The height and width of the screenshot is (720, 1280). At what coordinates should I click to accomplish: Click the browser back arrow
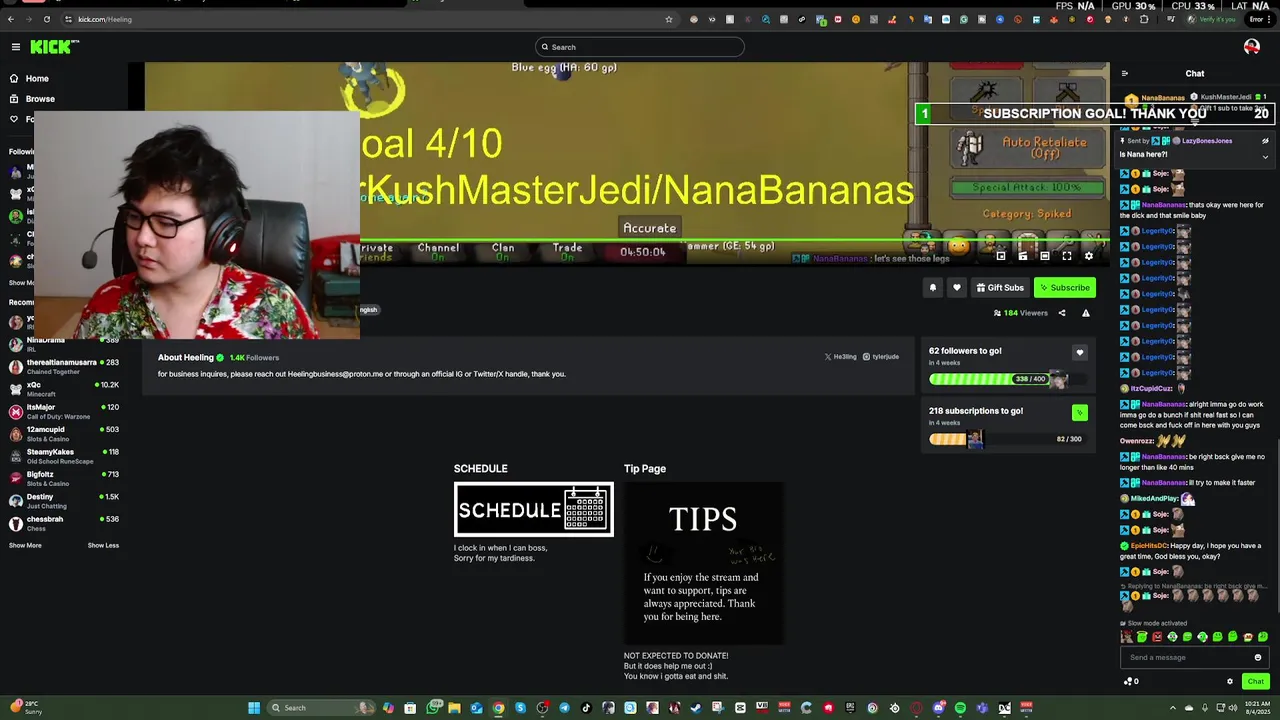coord(11,19)
